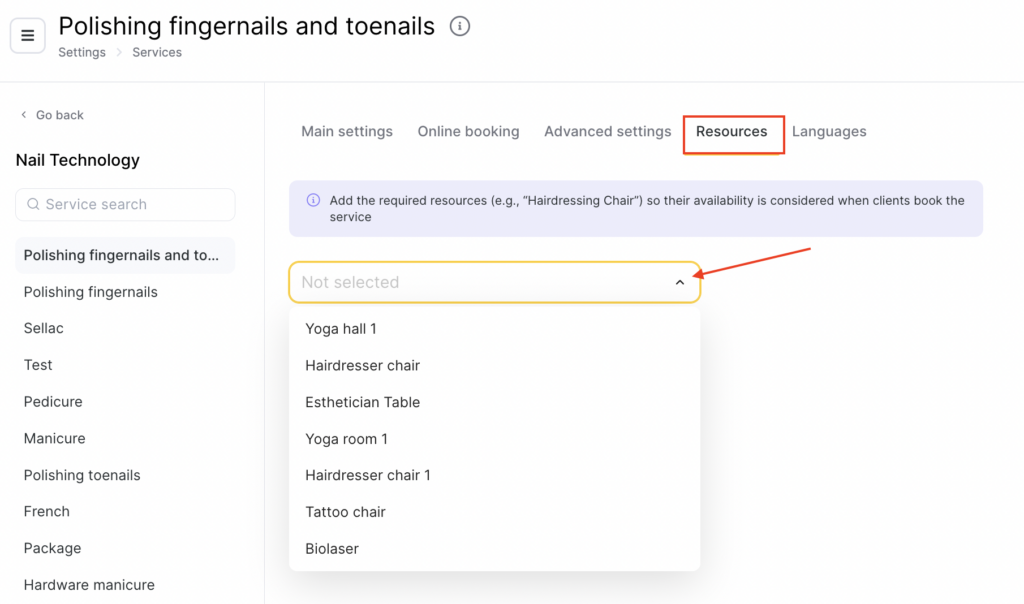Open the Pedicure service in the sidebar
Screen dimensions: 1024x604
pyautogui.click(x=53, y=402)
